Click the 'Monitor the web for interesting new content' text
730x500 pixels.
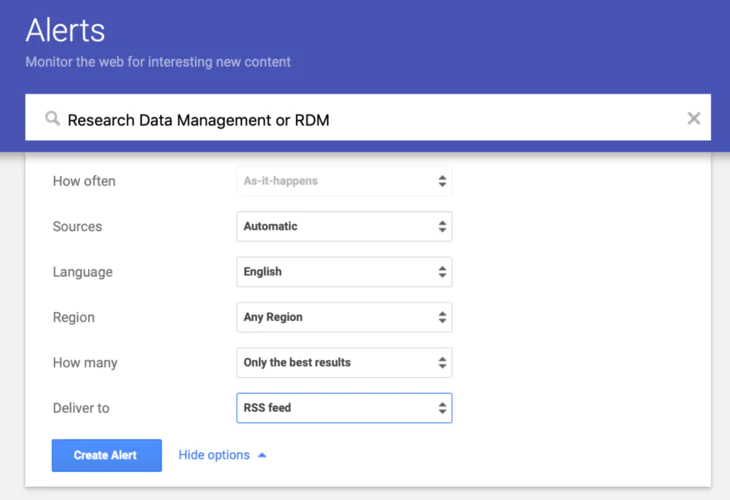[158, 62]
